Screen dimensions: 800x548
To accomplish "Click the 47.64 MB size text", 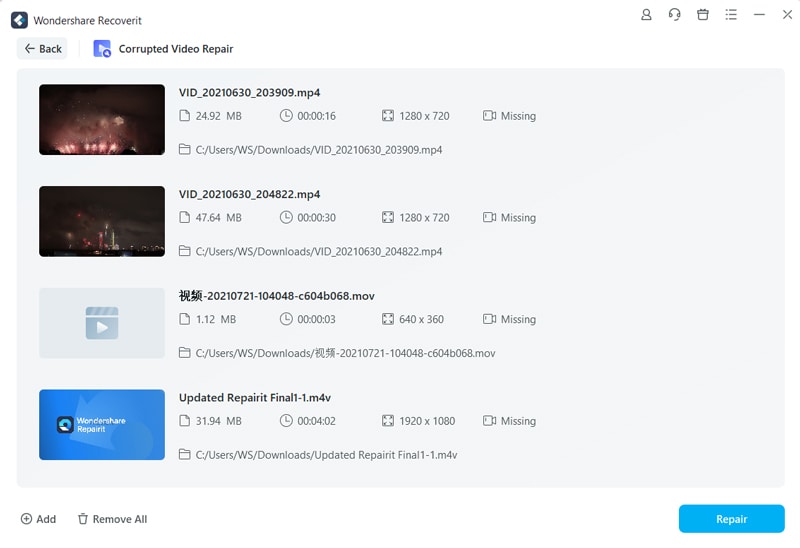I will coord(218,218).
